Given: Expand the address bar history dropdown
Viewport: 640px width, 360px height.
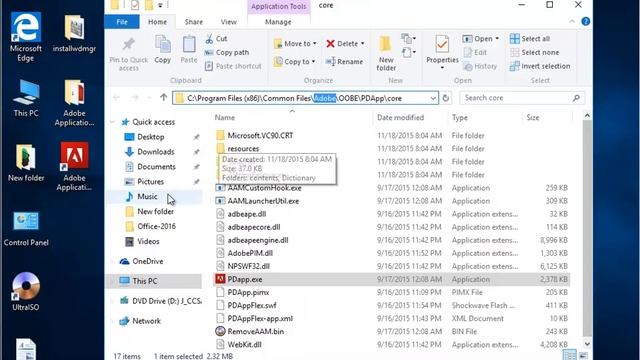Looking at the screenshot, I should (x=433, y=98).
